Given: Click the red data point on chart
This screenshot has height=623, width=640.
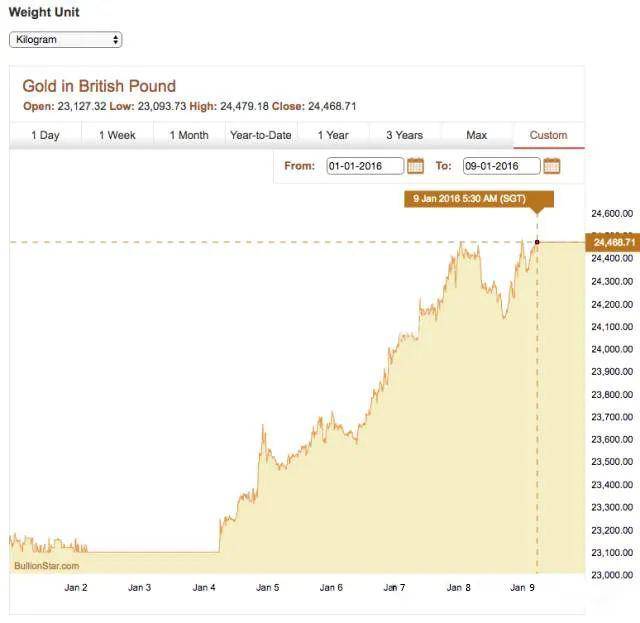Looking at the screenshot, I should [537, 242].
